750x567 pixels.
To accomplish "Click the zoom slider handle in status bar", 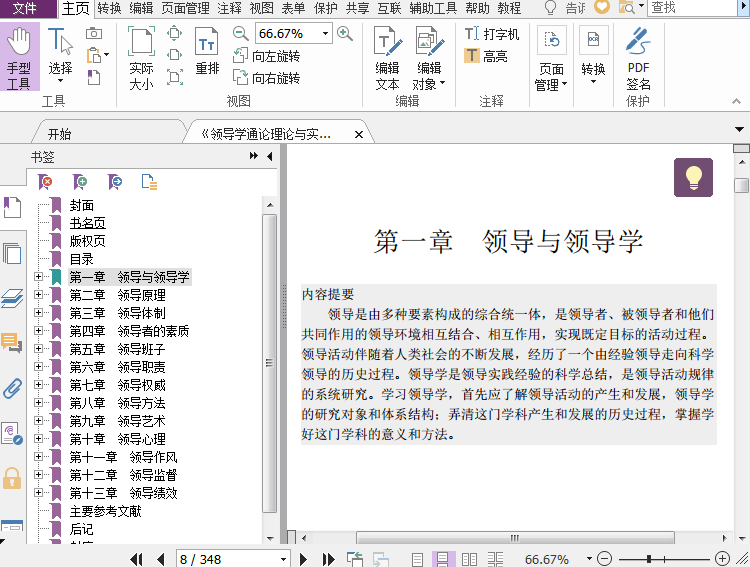I will (649, 558).
